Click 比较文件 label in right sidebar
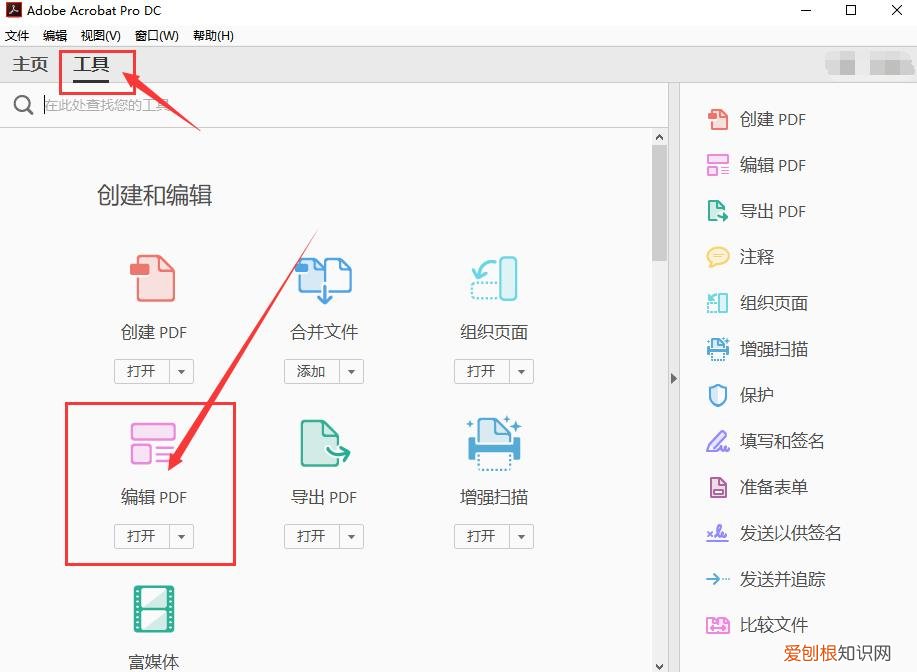The width and height of the screenshot is (917, 672). (774, 625)
